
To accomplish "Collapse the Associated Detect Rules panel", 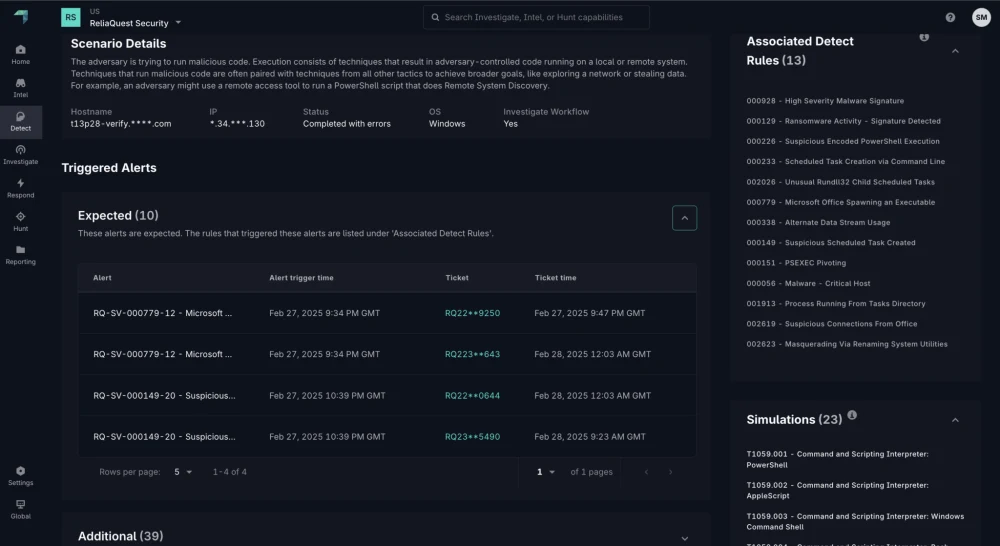I will click(955, 51).
